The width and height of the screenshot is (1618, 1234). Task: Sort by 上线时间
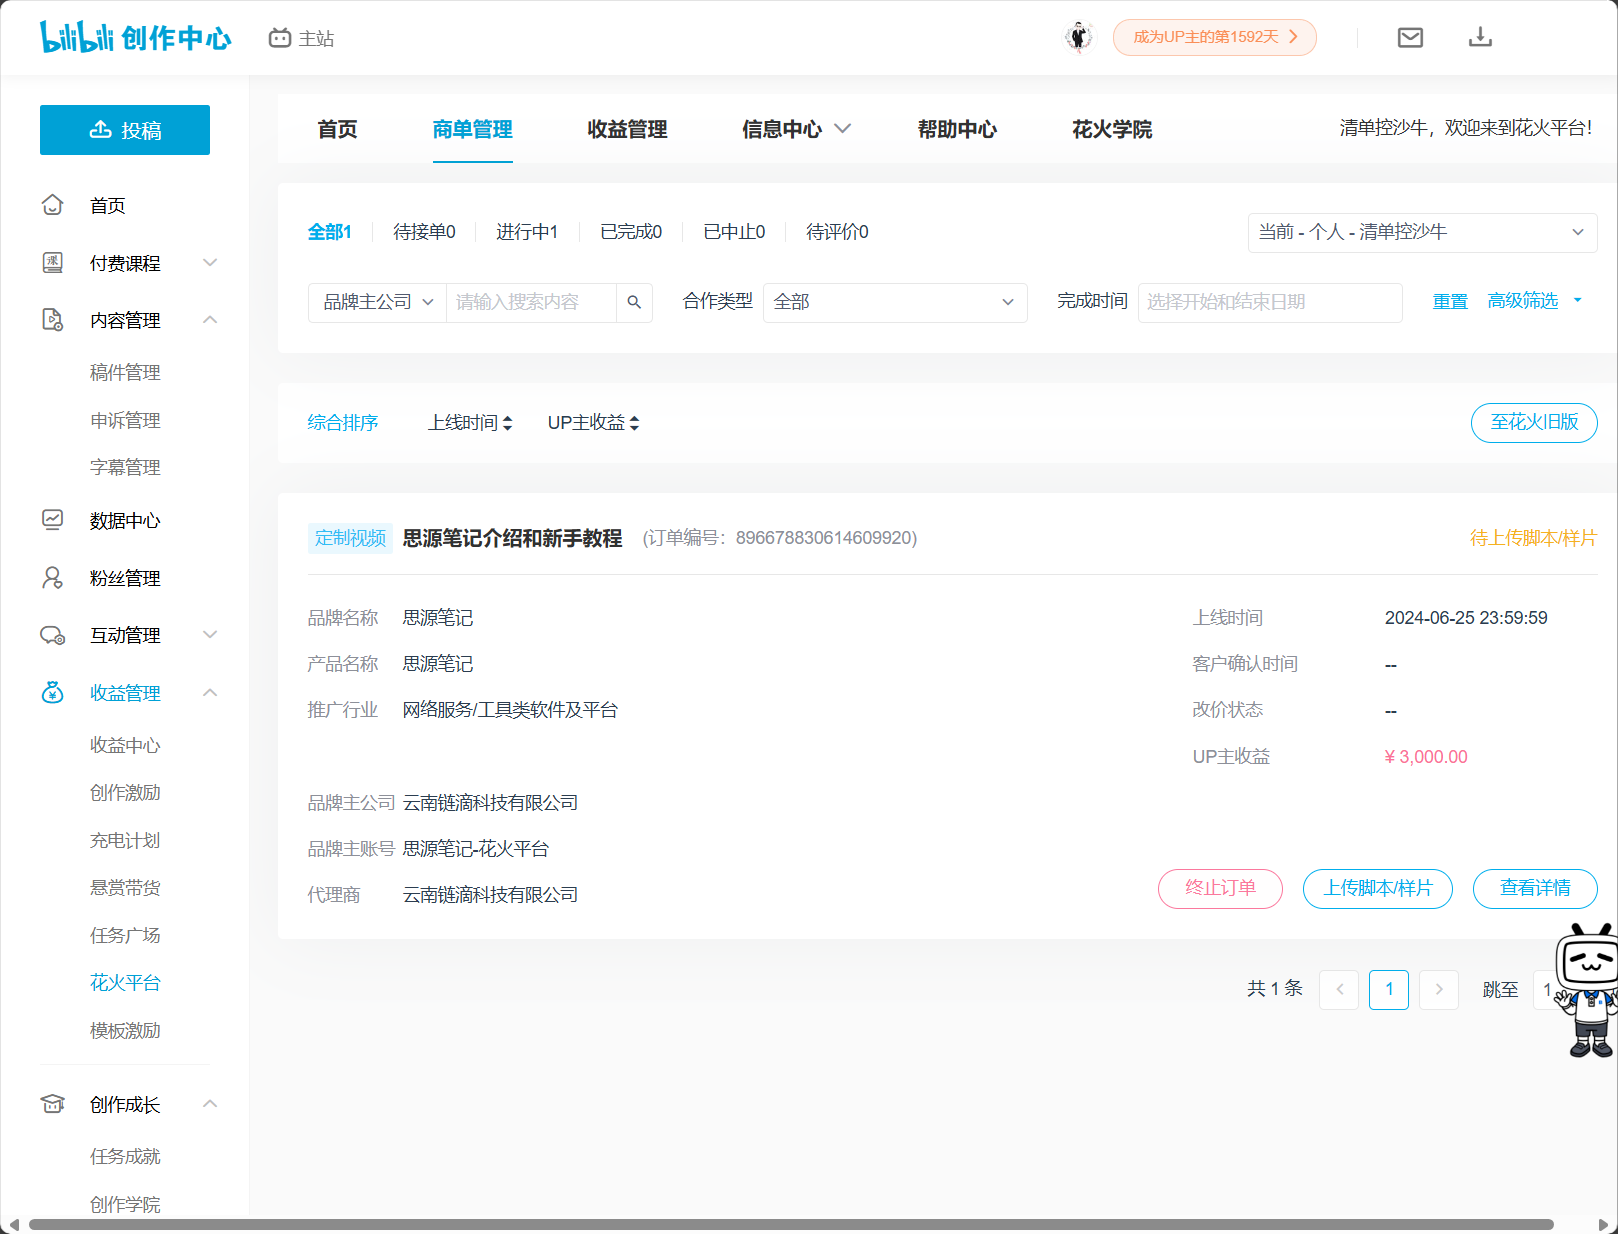pyautogui.click(x=470, y=423)
